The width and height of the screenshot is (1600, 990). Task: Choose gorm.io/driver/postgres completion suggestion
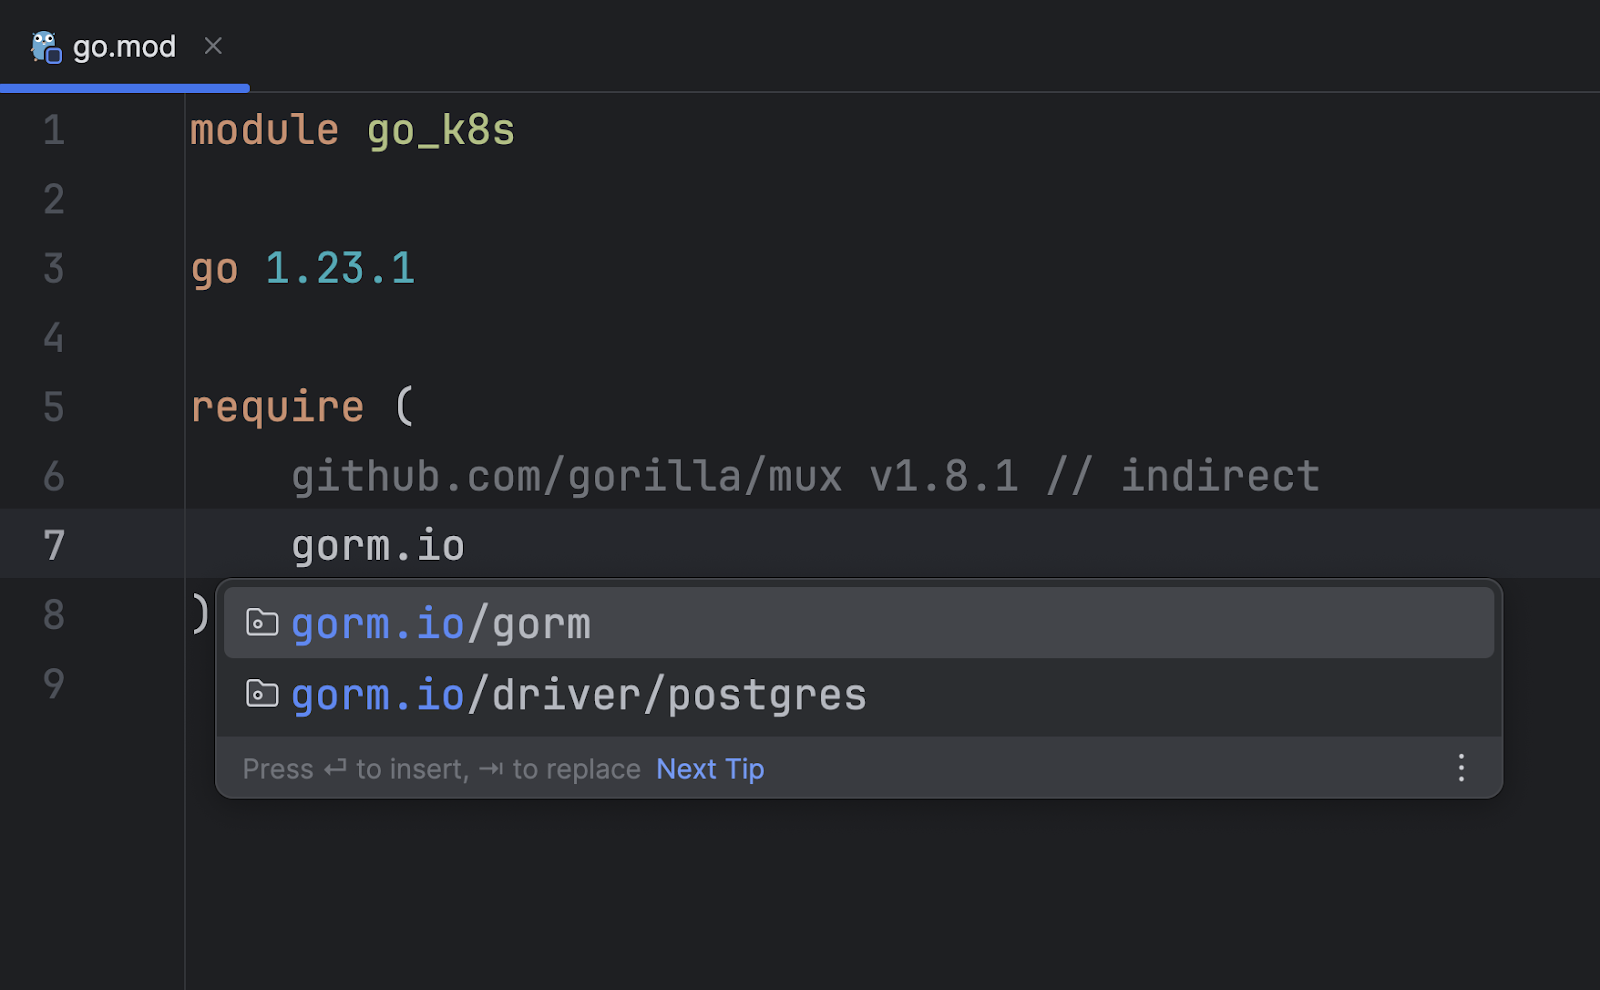858,694
